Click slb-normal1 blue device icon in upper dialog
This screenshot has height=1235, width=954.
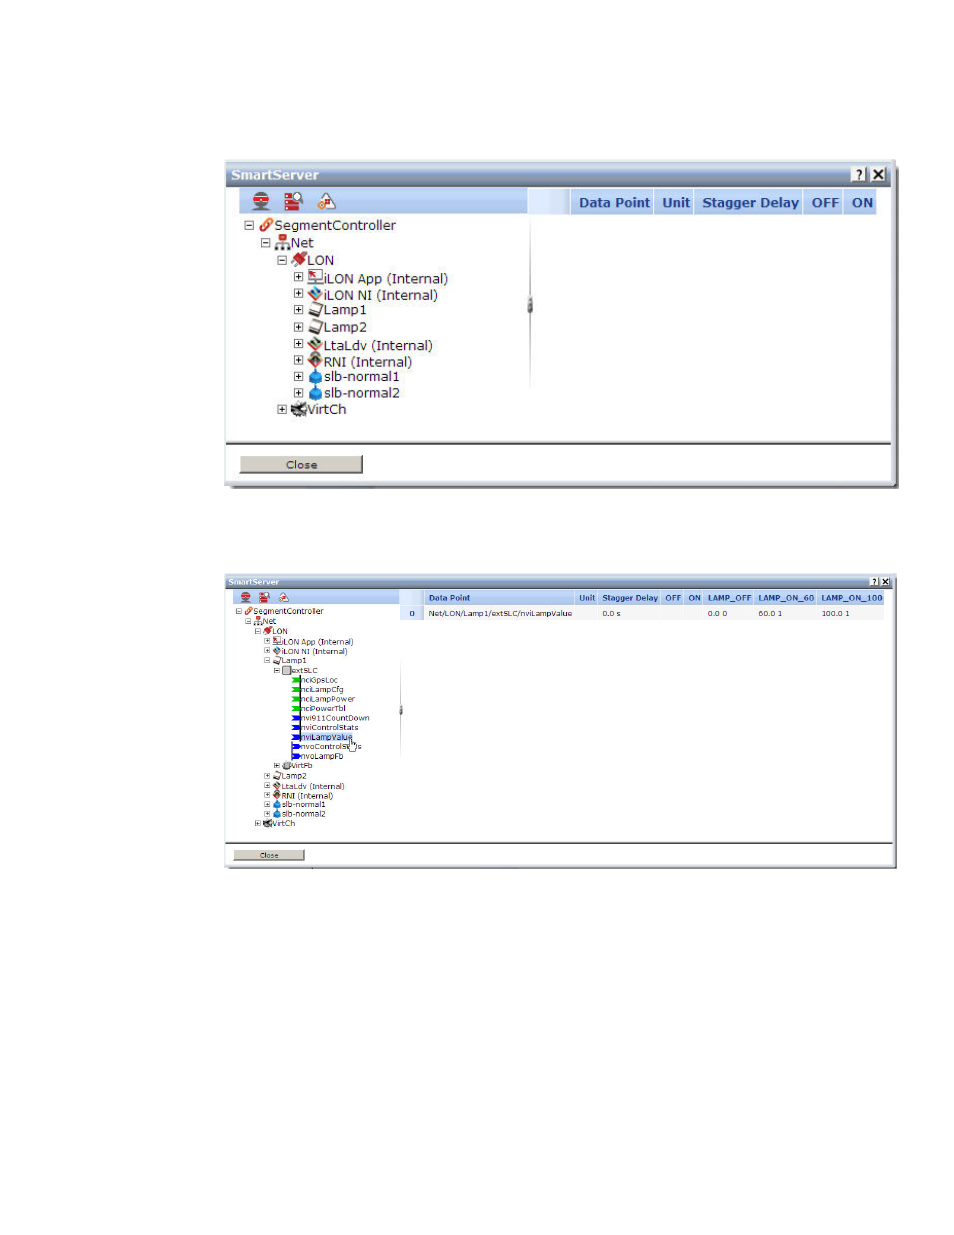(x=315, y=377)
